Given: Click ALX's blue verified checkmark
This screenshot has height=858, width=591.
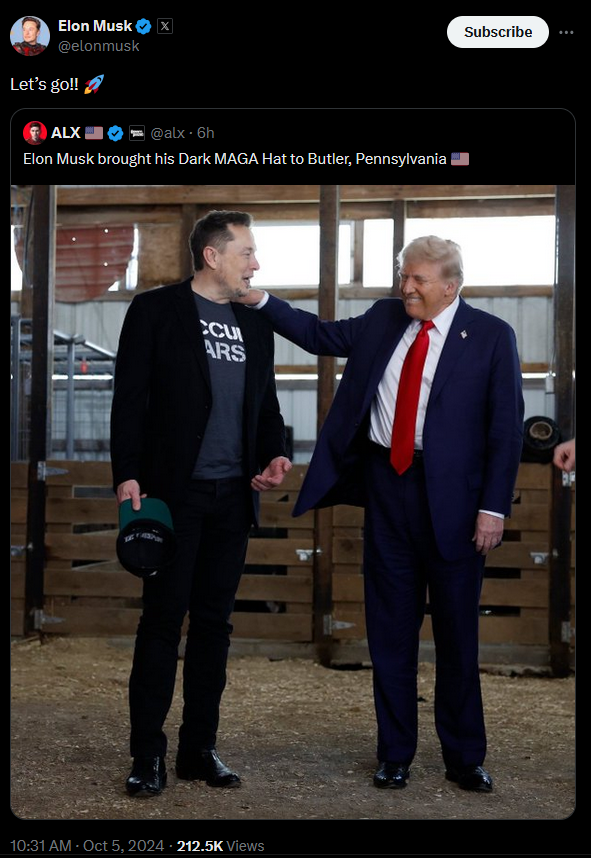Looking at the screenshot, I should click(115, 133).
